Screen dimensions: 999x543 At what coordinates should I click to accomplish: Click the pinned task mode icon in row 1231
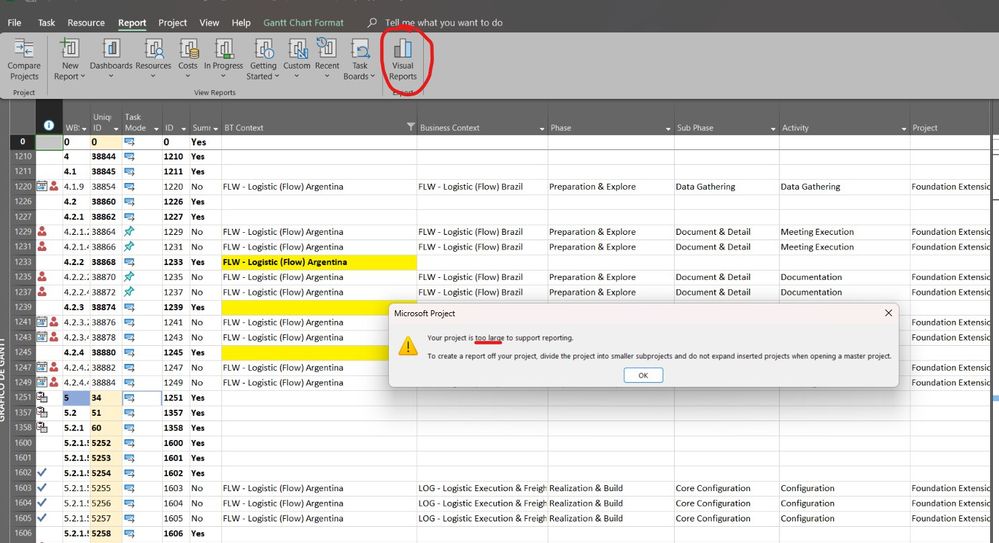(129, 247)
